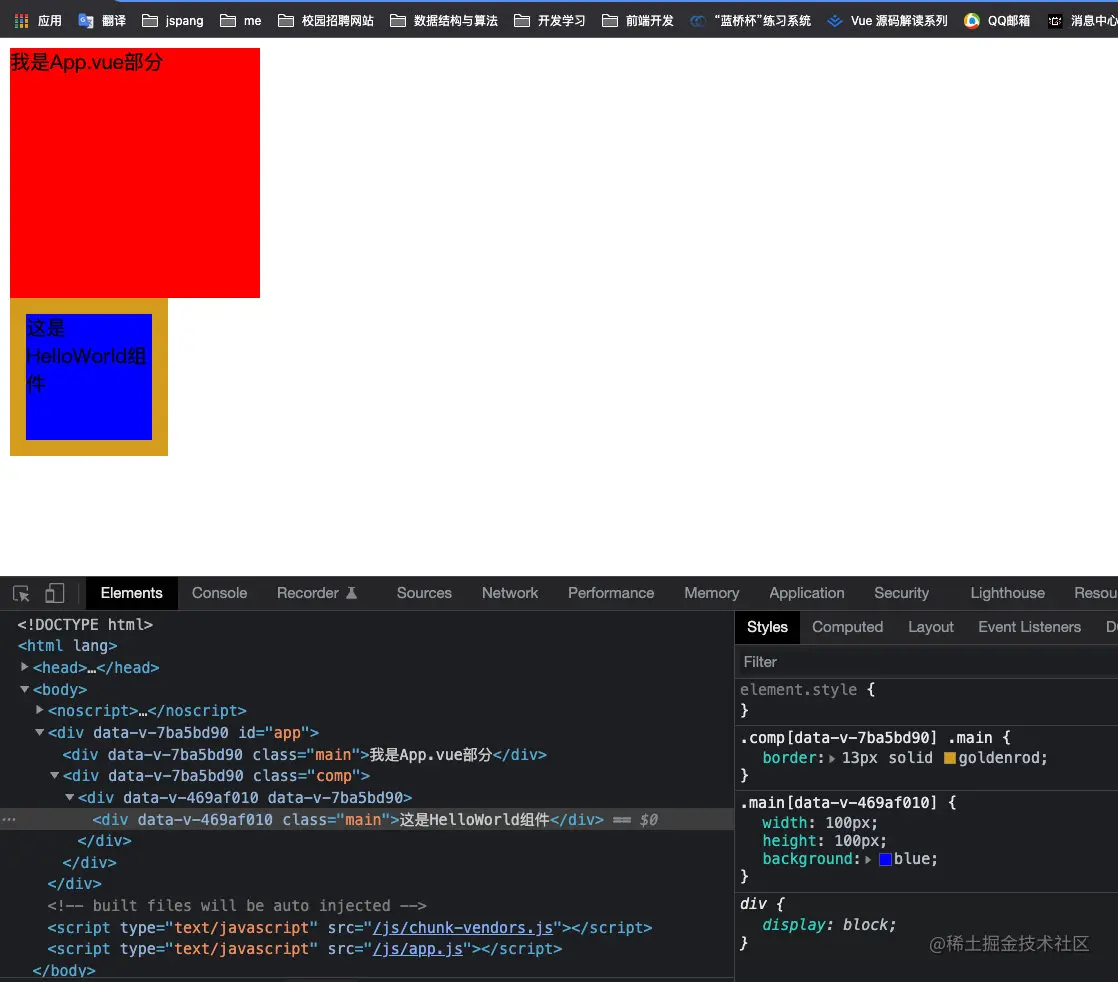Click the Recorder flask icon
The width and height of the screenshot is (1118, 982).
[352, 593]
